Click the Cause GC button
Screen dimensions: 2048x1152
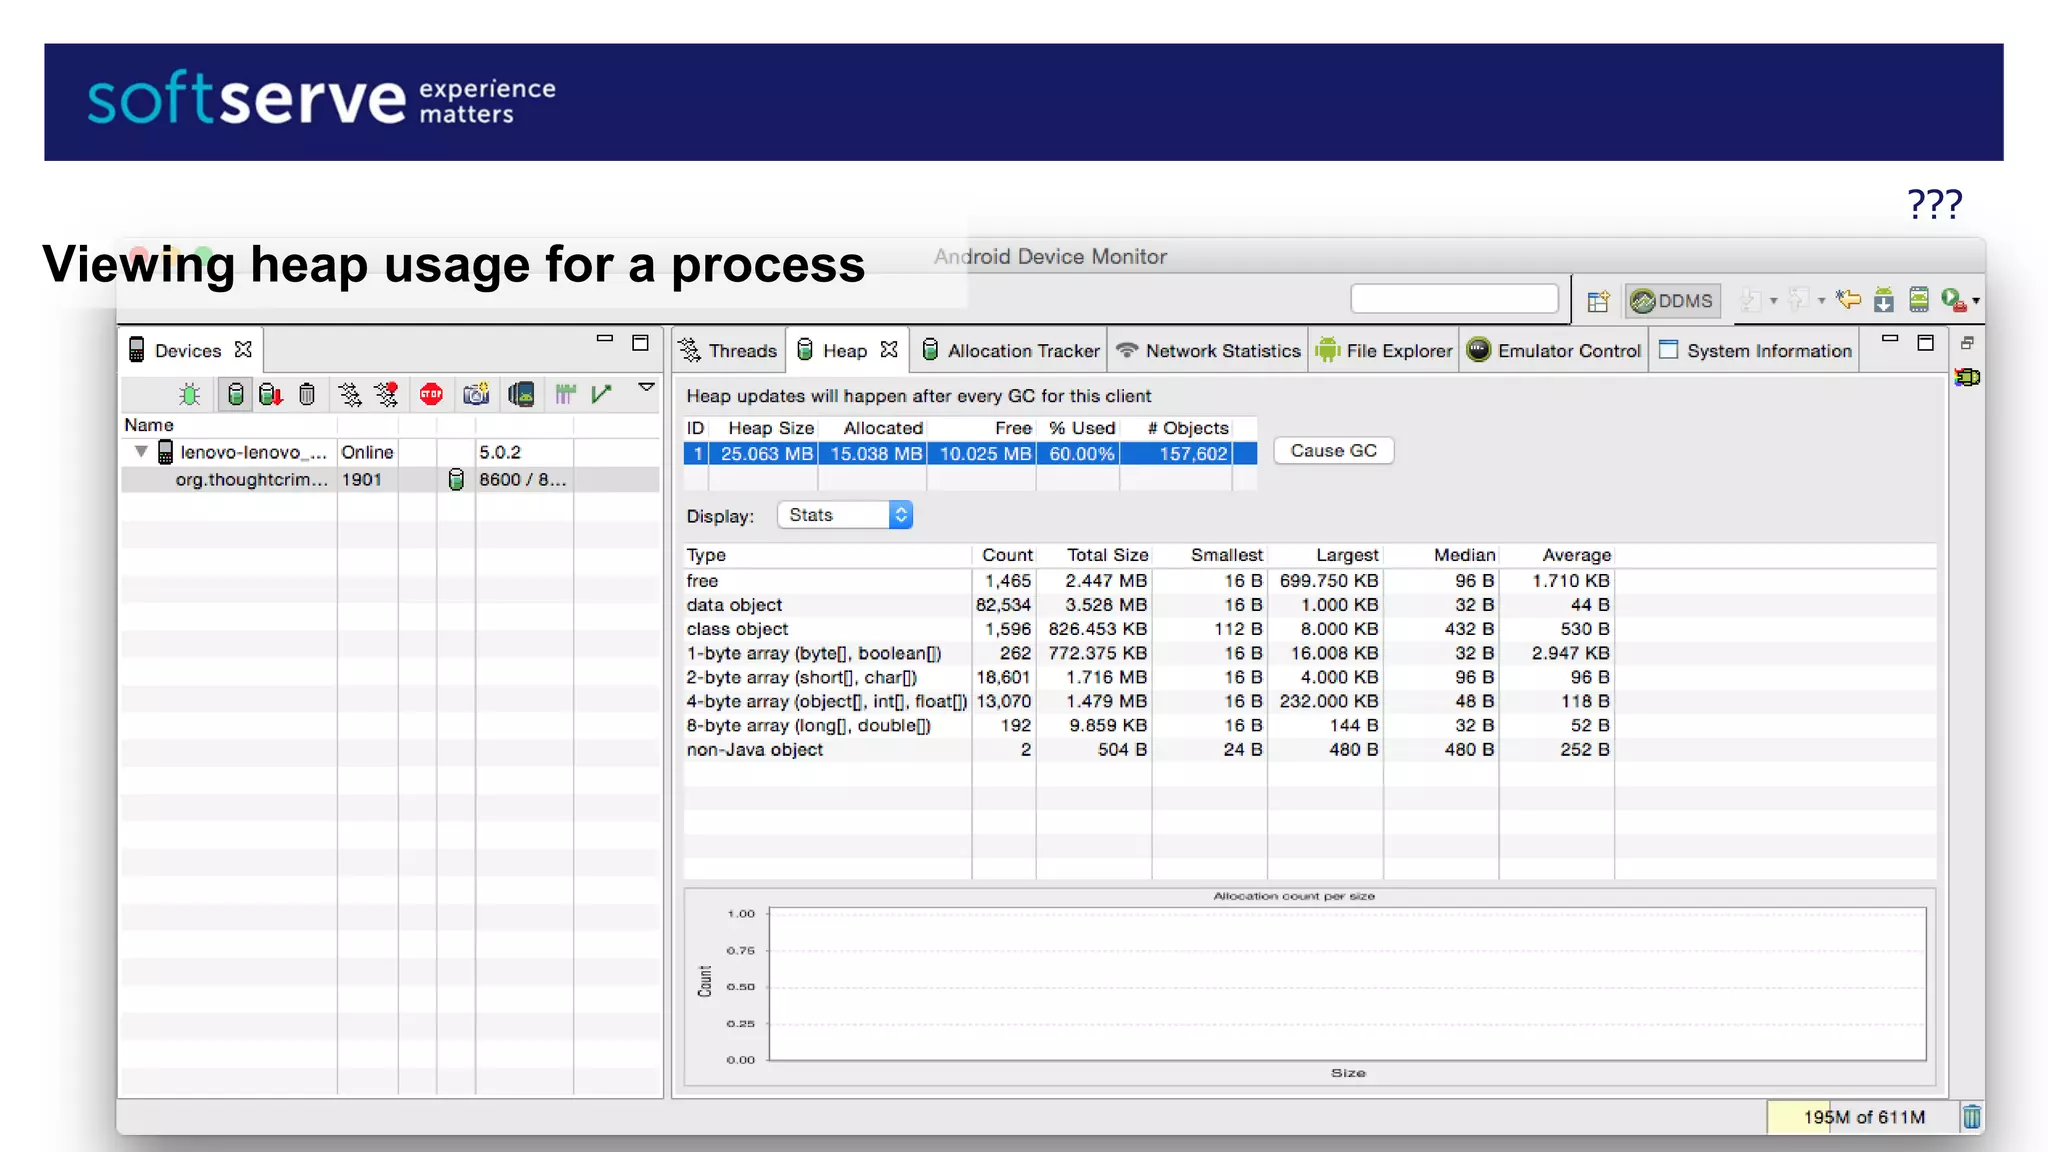(1333, 451)
